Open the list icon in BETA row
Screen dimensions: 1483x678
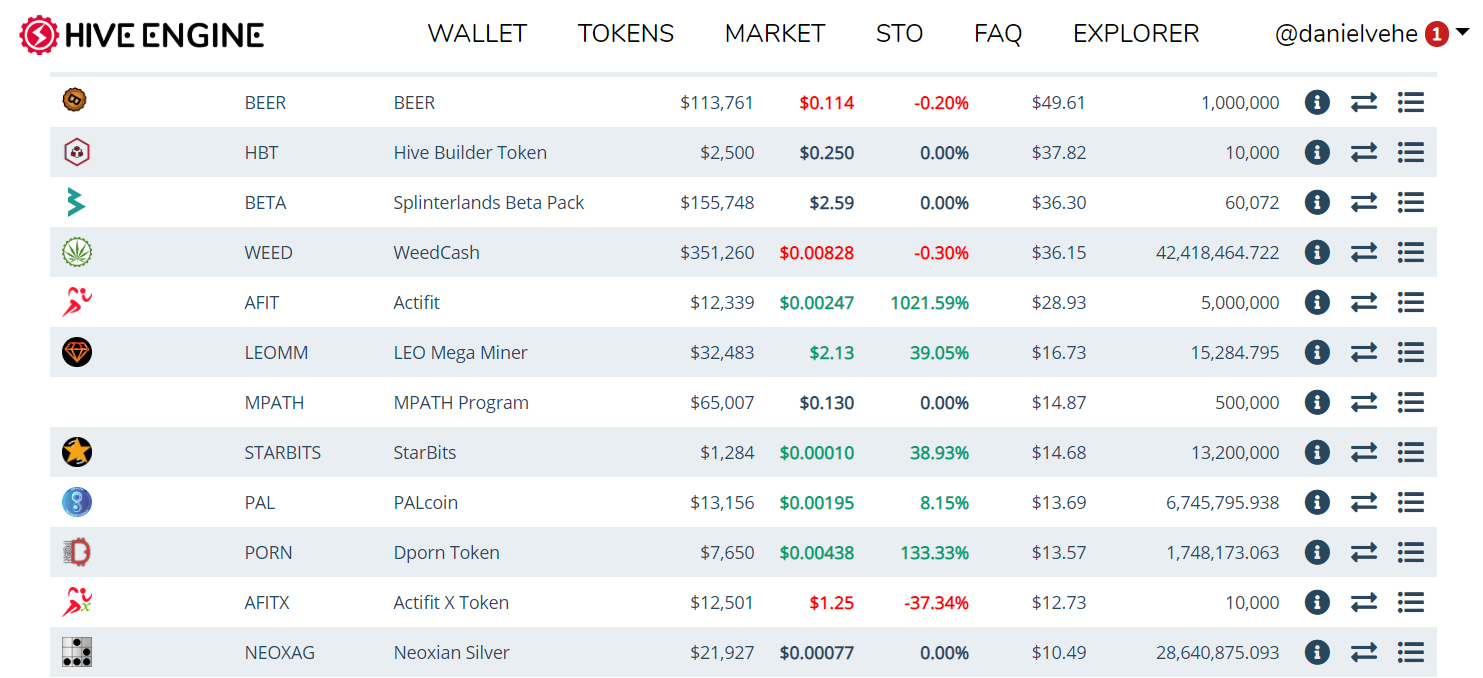(1411, 202)
